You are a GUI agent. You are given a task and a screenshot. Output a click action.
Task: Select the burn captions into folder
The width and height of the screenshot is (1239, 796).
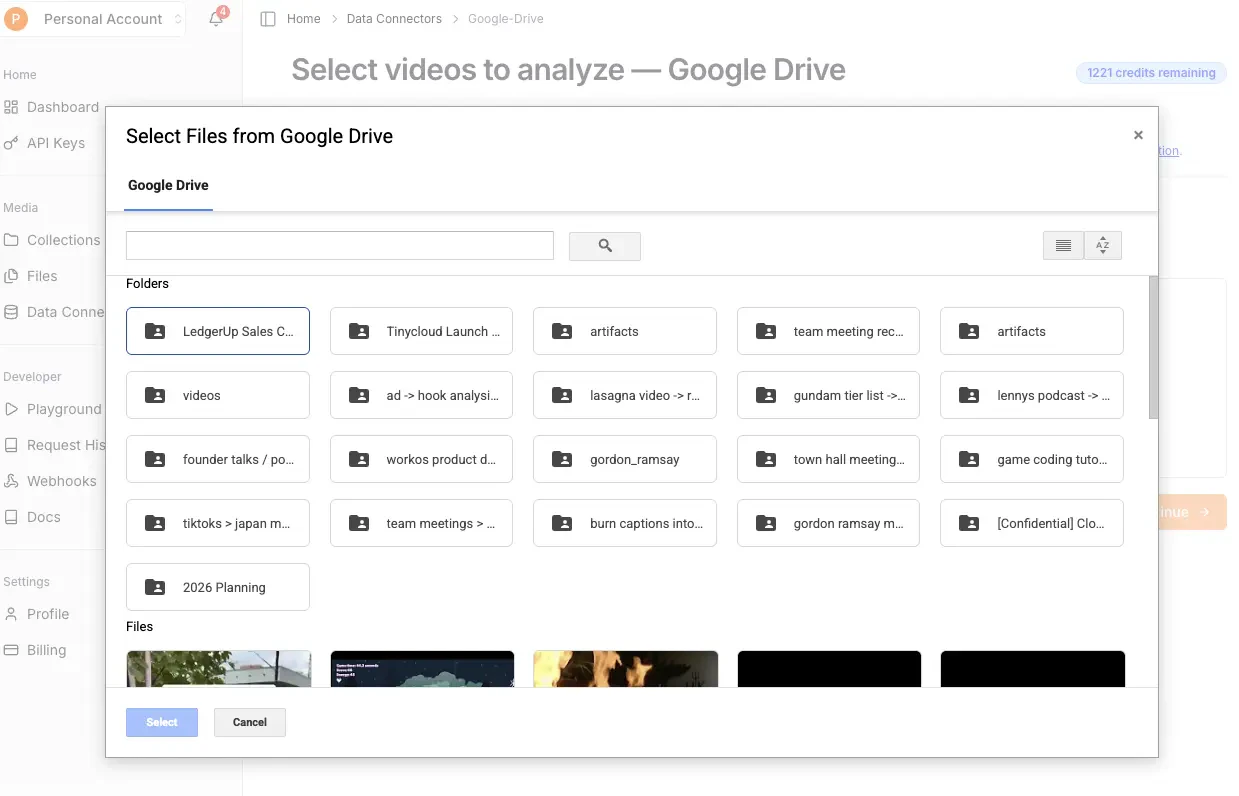pyautogui.click(x=625, y=523)
